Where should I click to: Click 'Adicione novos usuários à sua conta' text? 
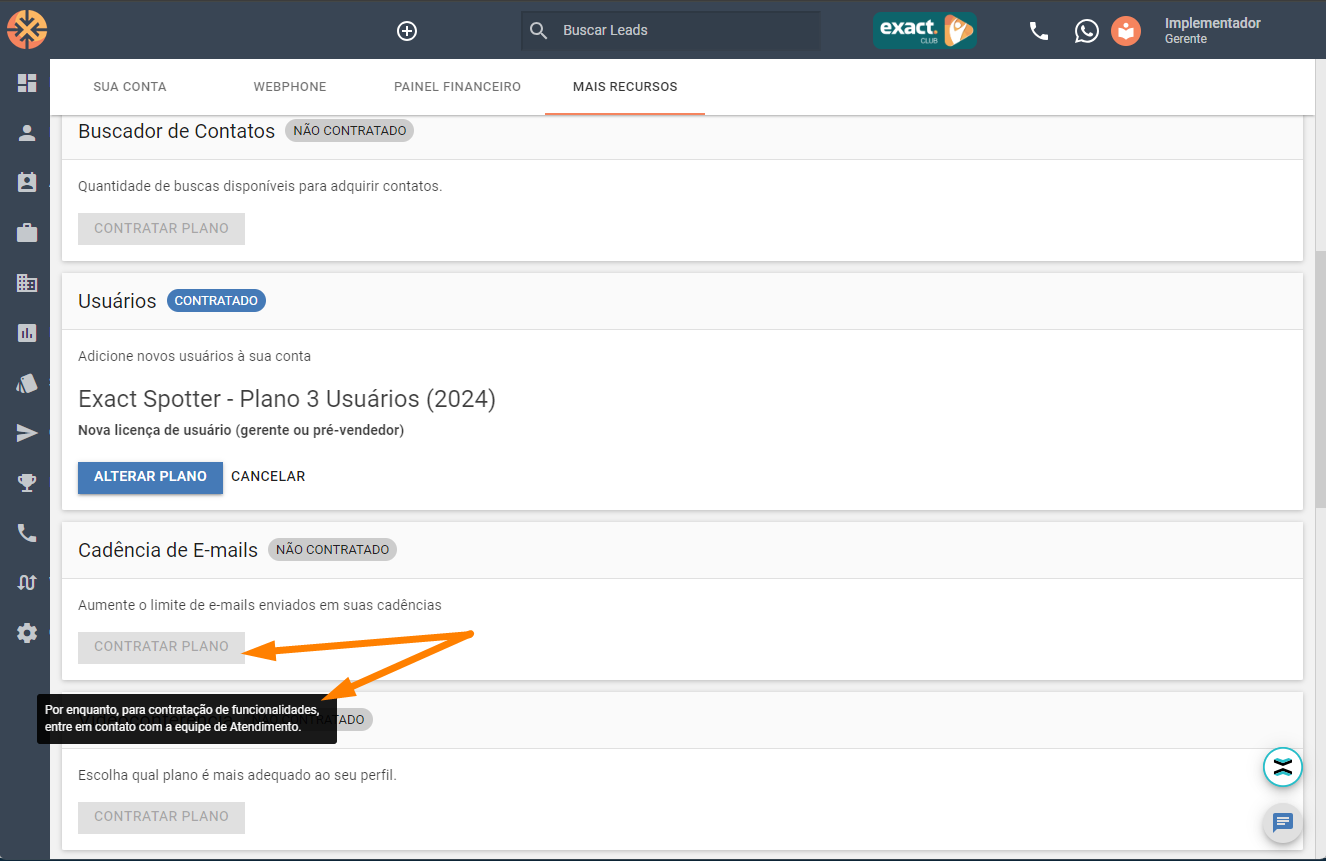[194, 356]
